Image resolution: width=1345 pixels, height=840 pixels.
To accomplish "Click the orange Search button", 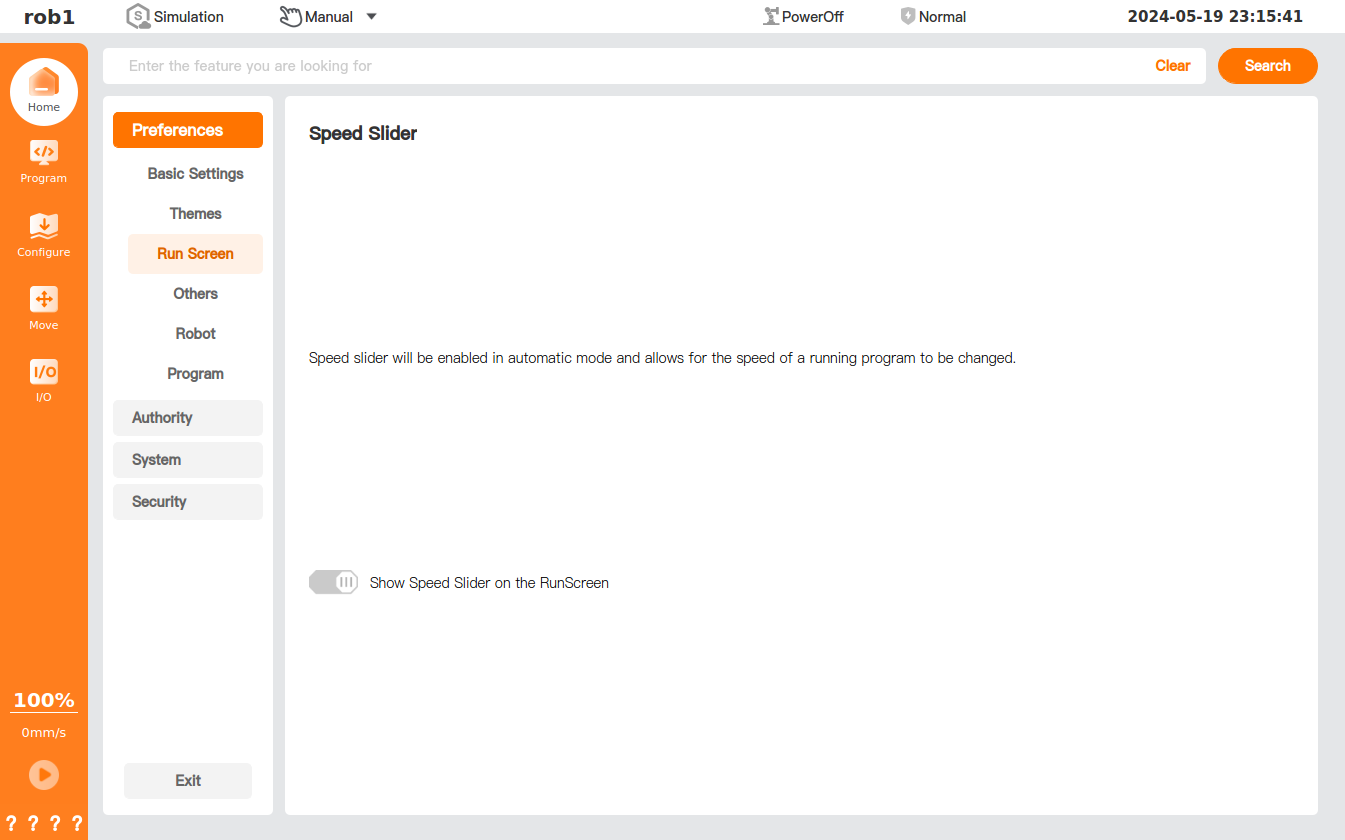I will [x=1267, y=66].
